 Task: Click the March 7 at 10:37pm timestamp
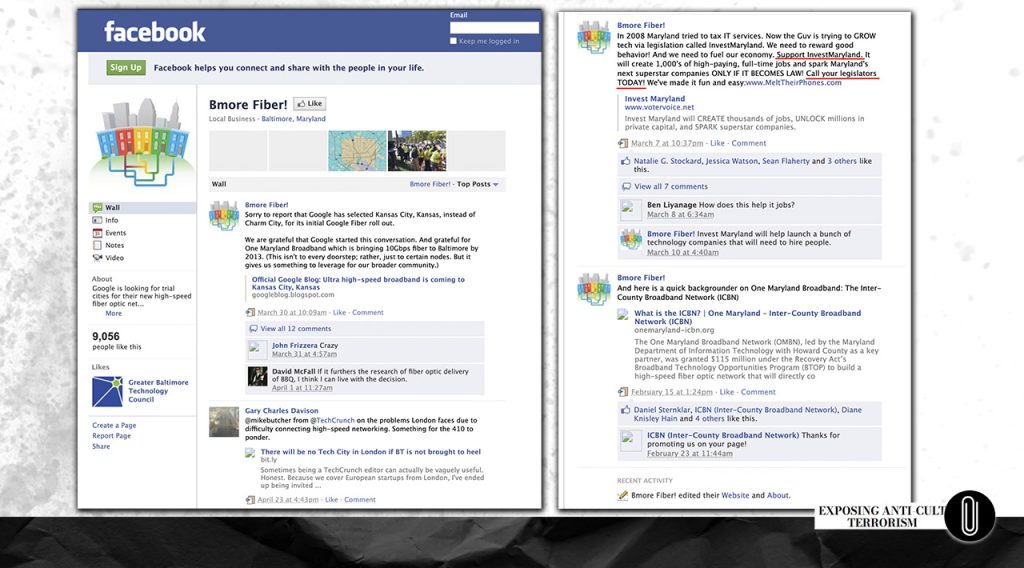click(667, 144)
